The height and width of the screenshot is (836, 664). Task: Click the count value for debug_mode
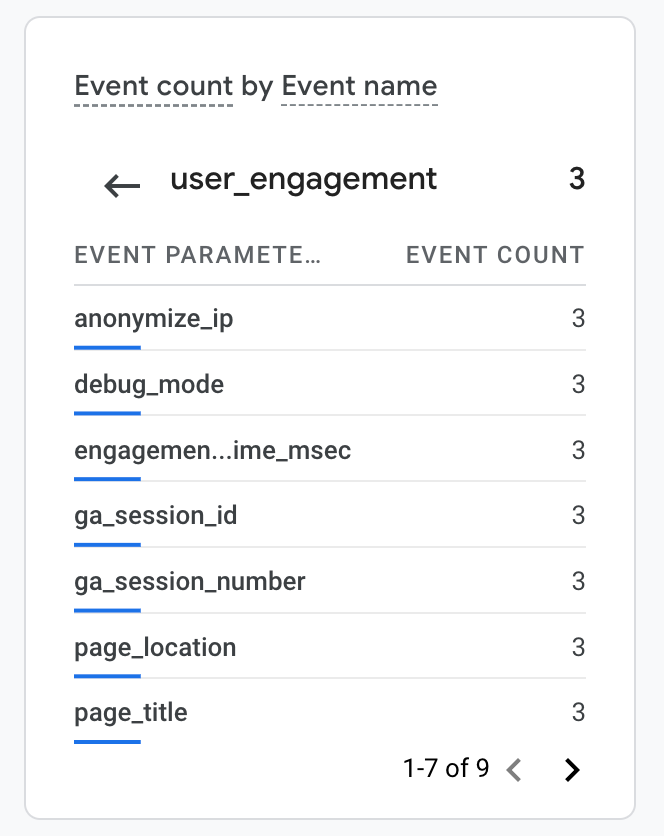coord(578,384)
